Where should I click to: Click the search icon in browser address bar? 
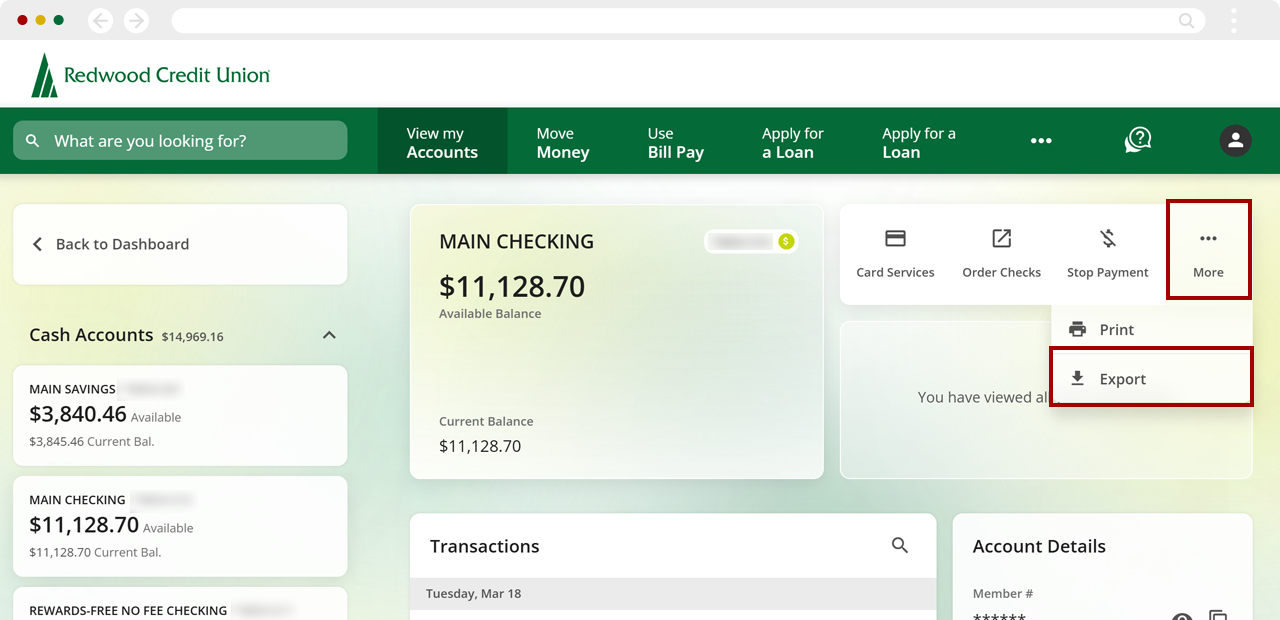[1186, 20]
